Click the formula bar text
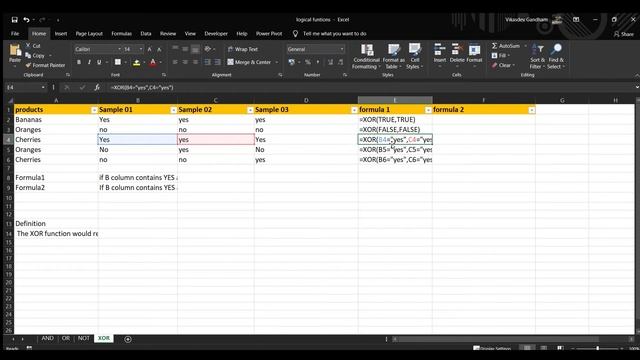This screenshot has height=360, width=640. 142,87
